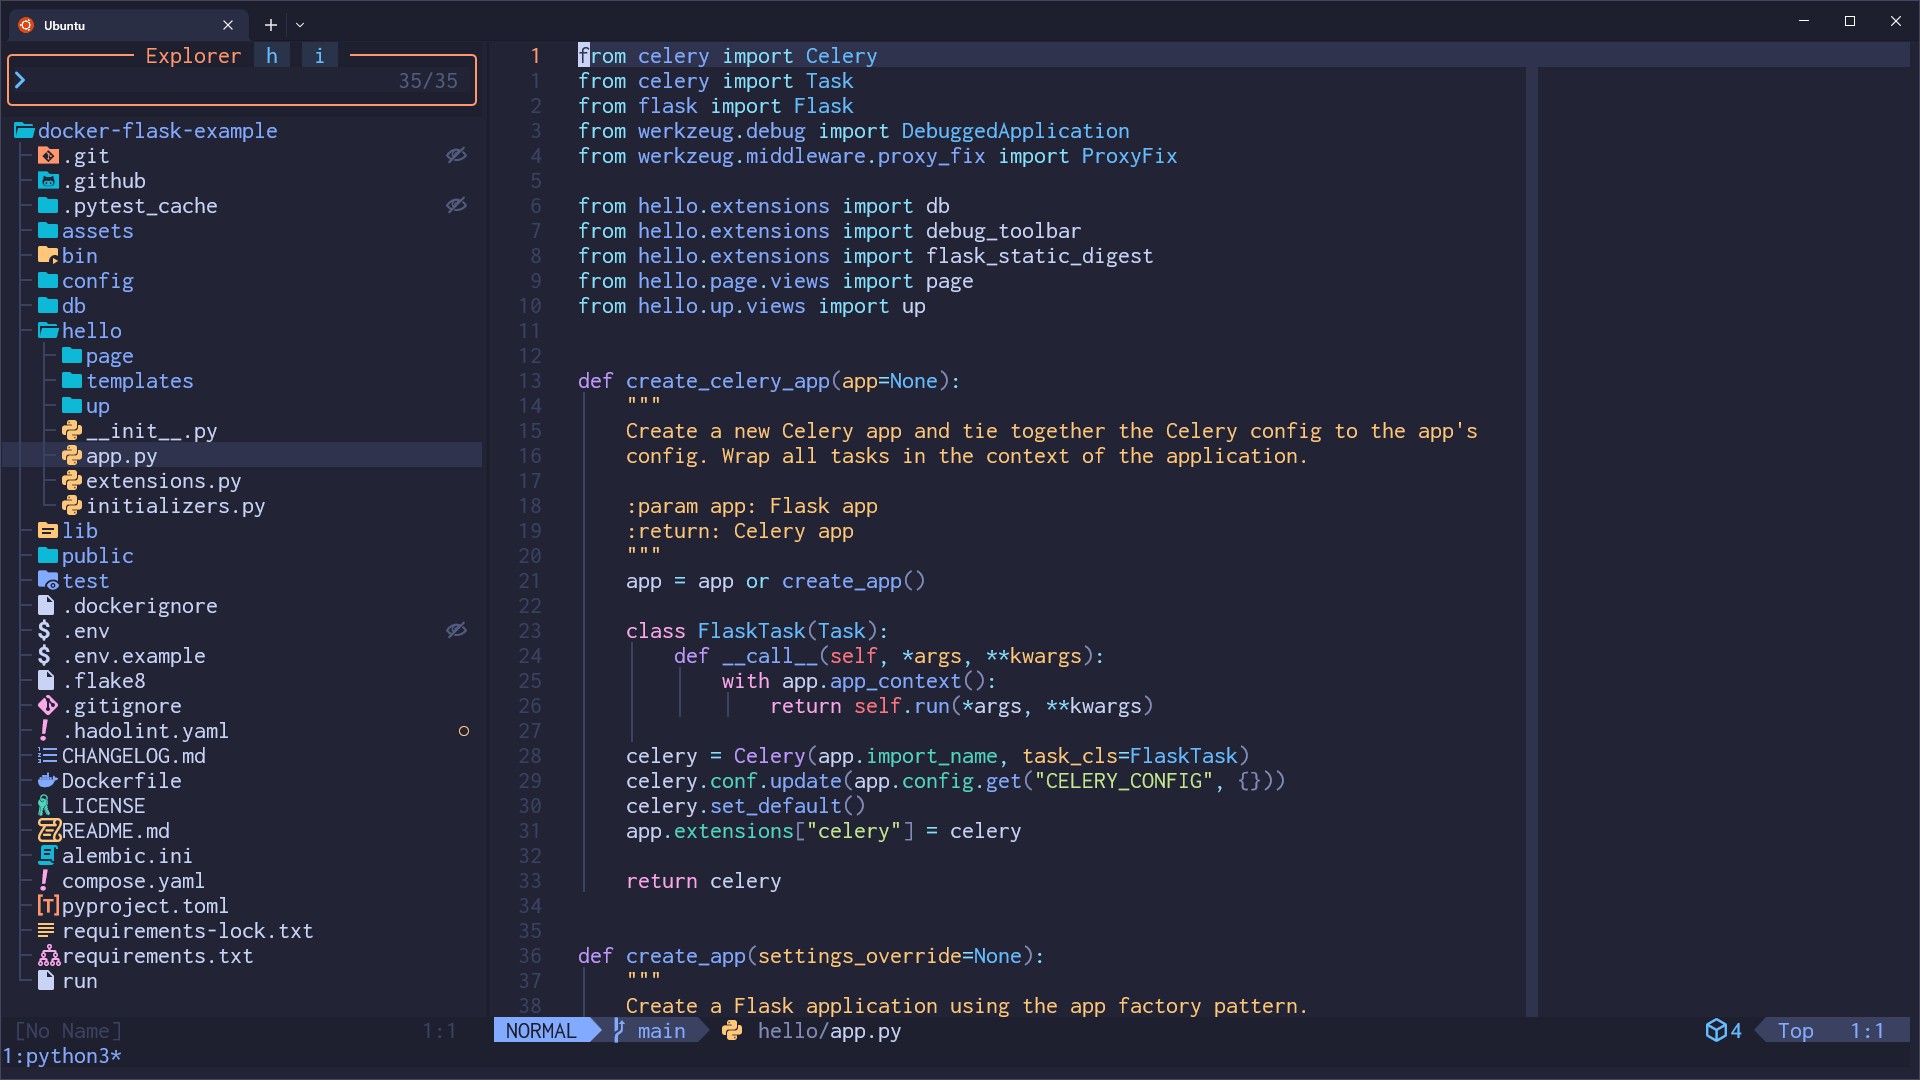
Task: Toggle the hidden eye icon beside .pytest_cache
Action: pyautogui.click(x=456, y=205)
